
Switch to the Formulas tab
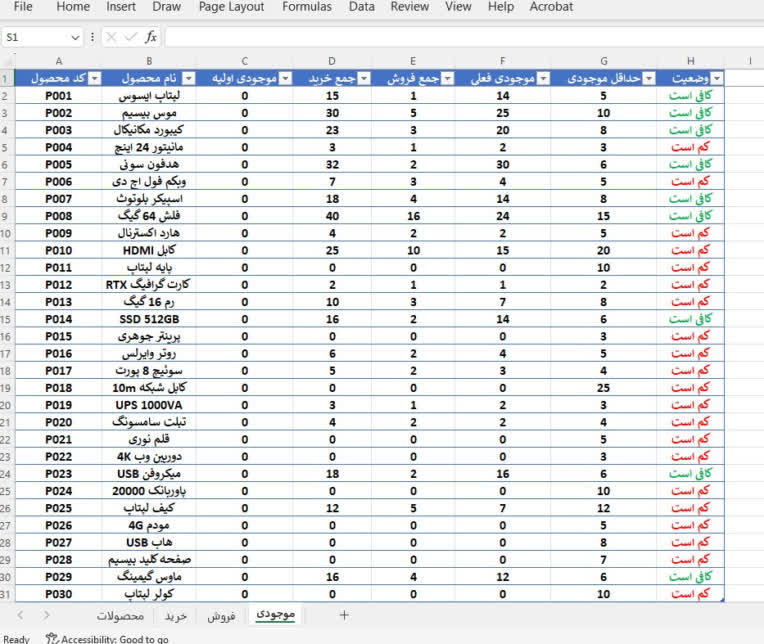coord(307,7)
